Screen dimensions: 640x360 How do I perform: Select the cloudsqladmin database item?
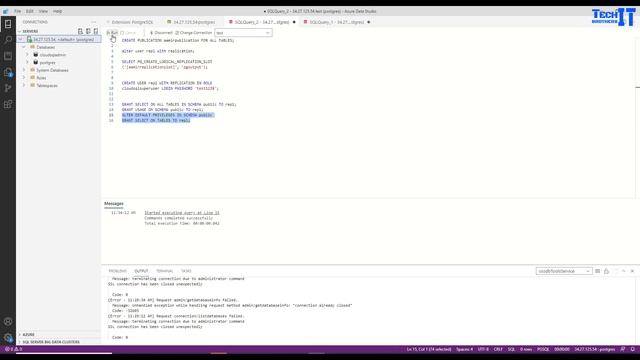[x=53, y=55]
